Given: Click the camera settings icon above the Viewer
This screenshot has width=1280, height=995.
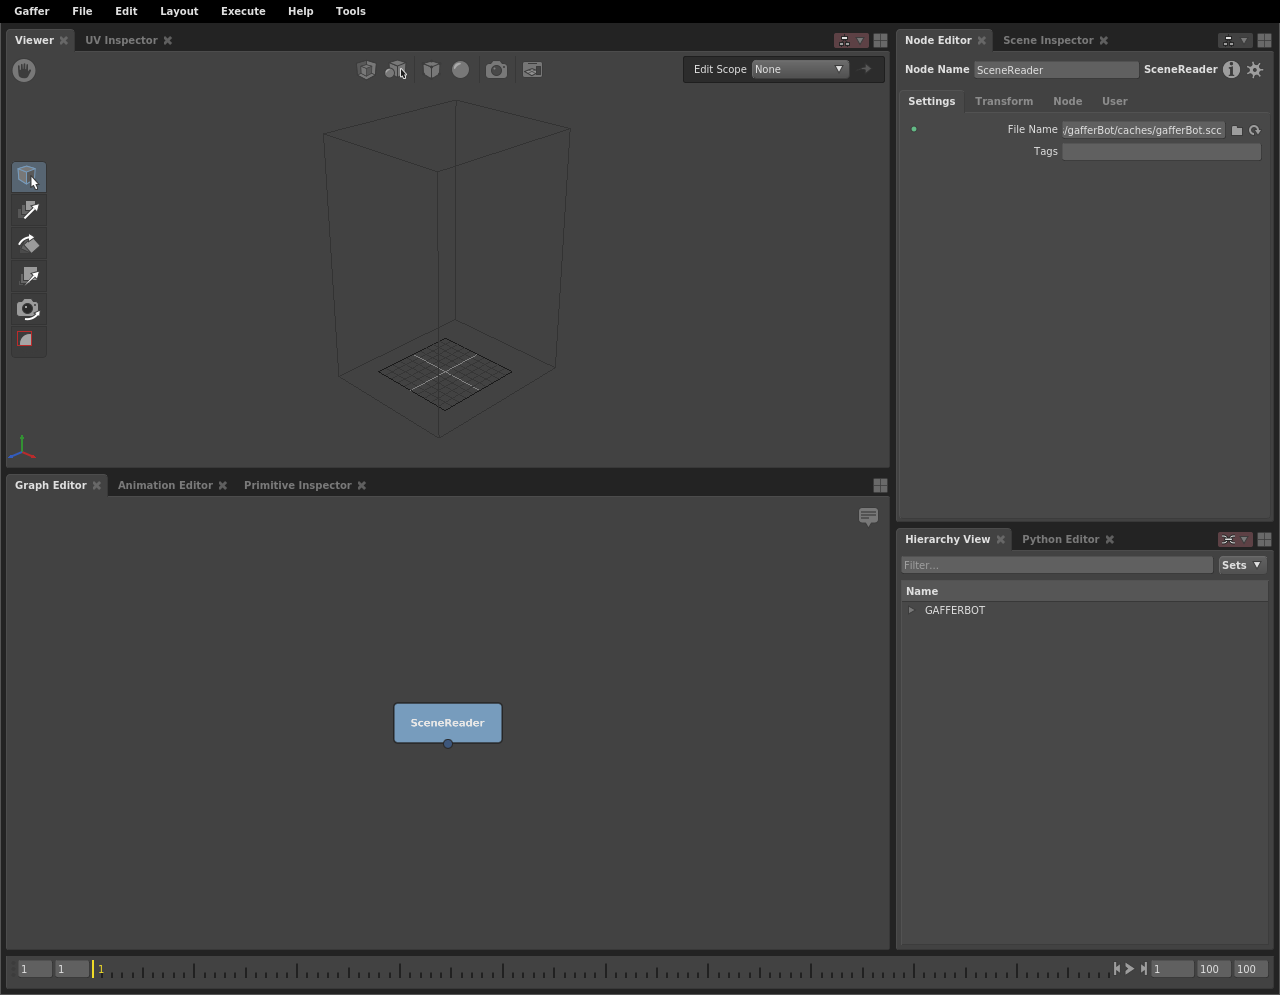Looking at the screenshot, I should (x=496, y=69).
